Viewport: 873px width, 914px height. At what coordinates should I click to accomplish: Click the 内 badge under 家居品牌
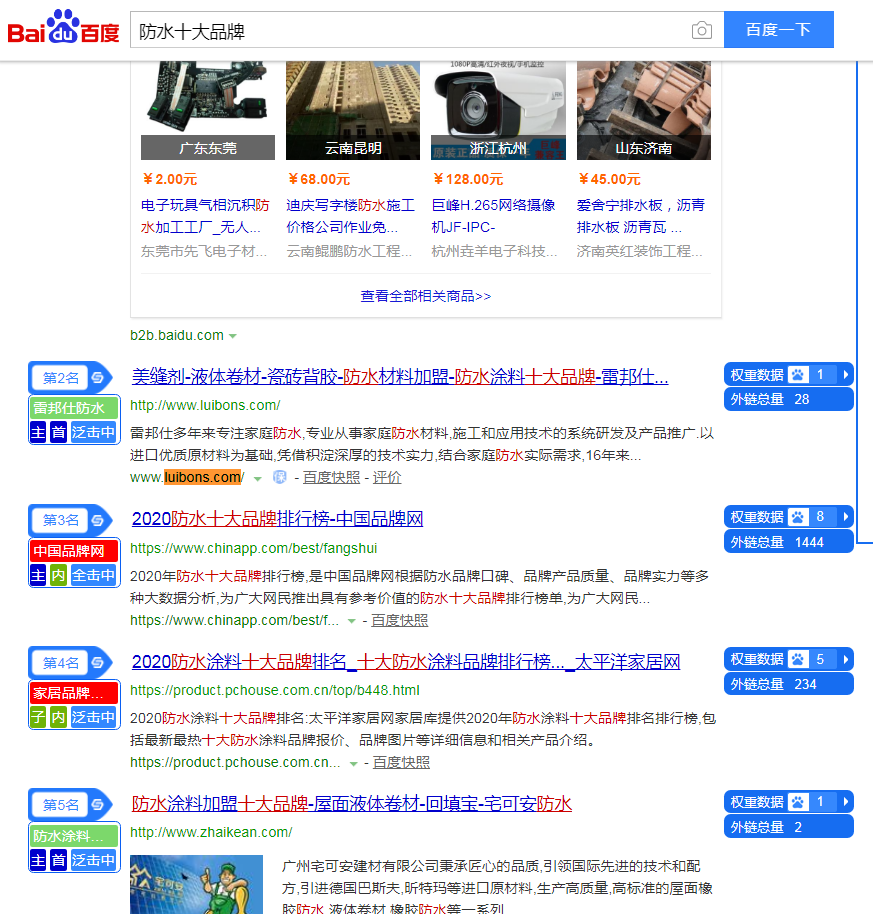tap(58, 717)
